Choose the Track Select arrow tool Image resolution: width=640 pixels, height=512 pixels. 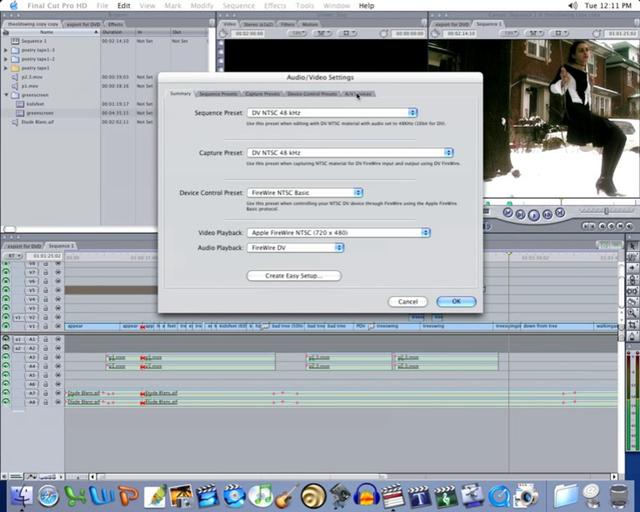pos(632,268)
